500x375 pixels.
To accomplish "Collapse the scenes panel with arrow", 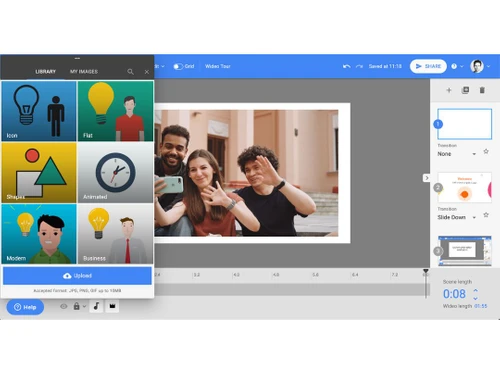I will click(427, 178).
